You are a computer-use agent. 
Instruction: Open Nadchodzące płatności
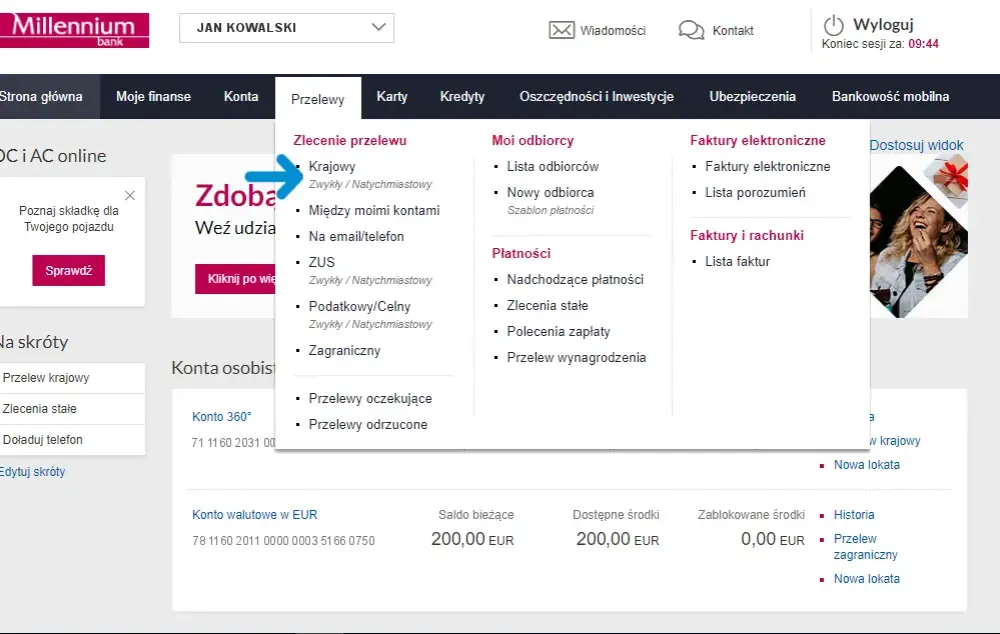[x=575, y=280]
